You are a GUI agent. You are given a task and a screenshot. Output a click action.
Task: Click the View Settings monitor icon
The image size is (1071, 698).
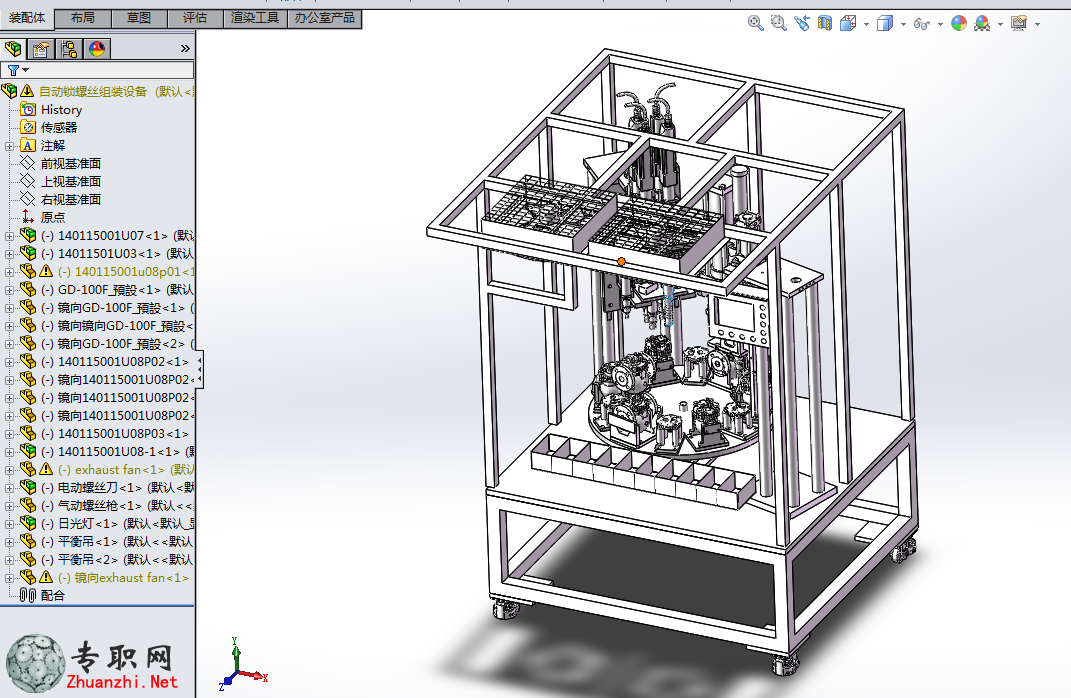1019,23
